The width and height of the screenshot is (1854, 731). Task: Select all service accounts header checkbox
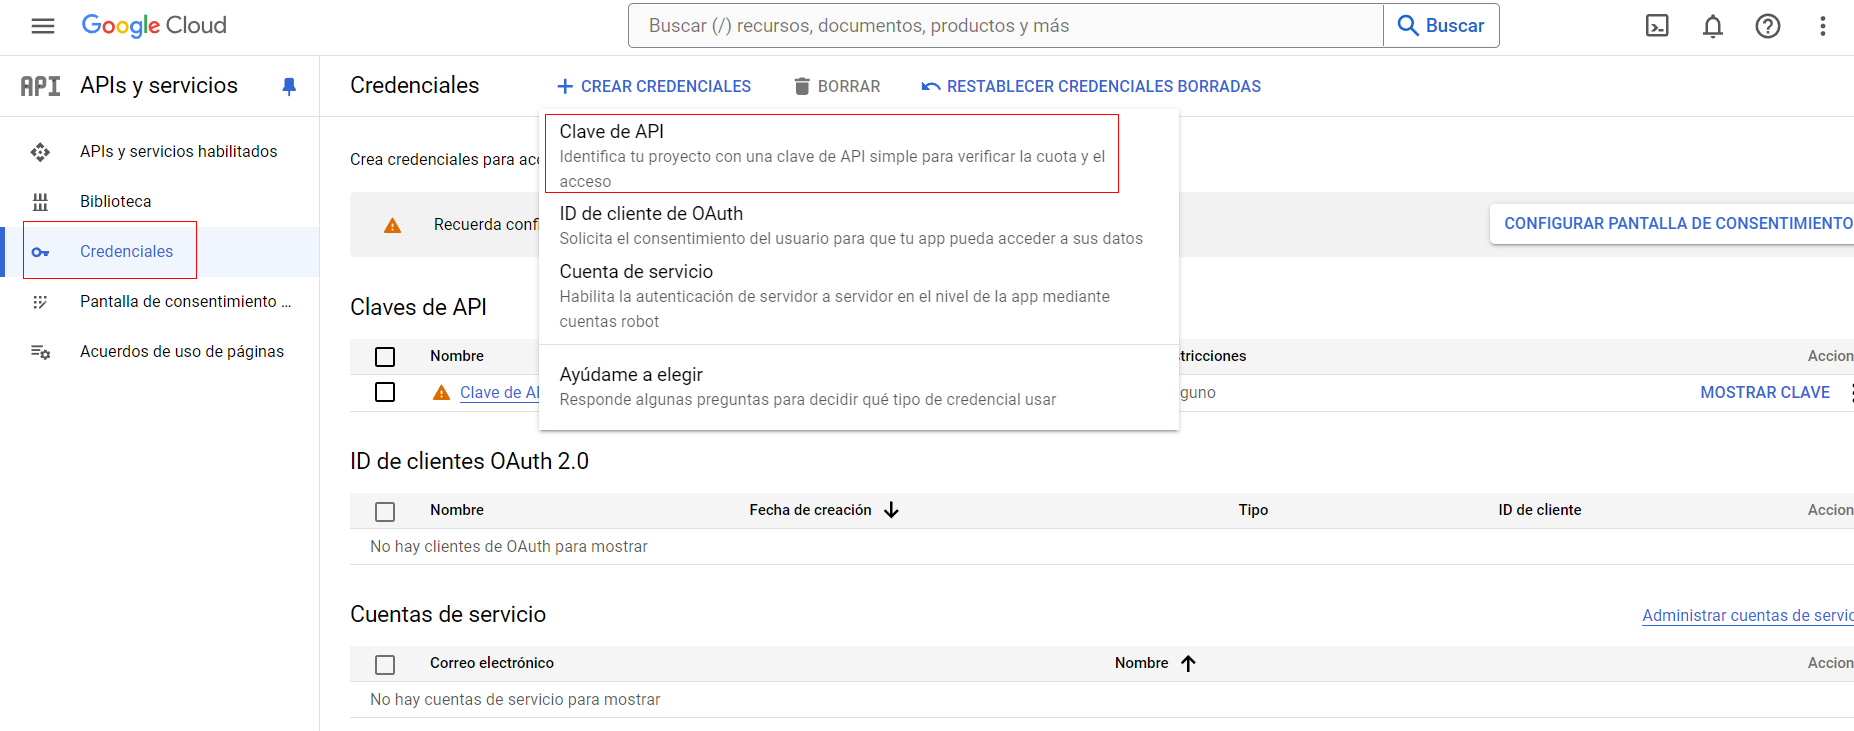[385, 664]
